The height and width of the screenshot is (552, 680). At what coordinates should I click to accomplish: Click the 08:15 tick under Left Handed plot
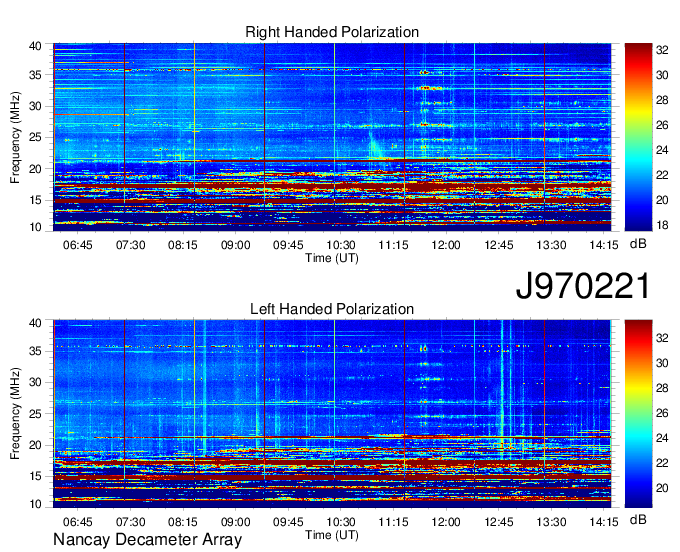[x=183, y=522]
